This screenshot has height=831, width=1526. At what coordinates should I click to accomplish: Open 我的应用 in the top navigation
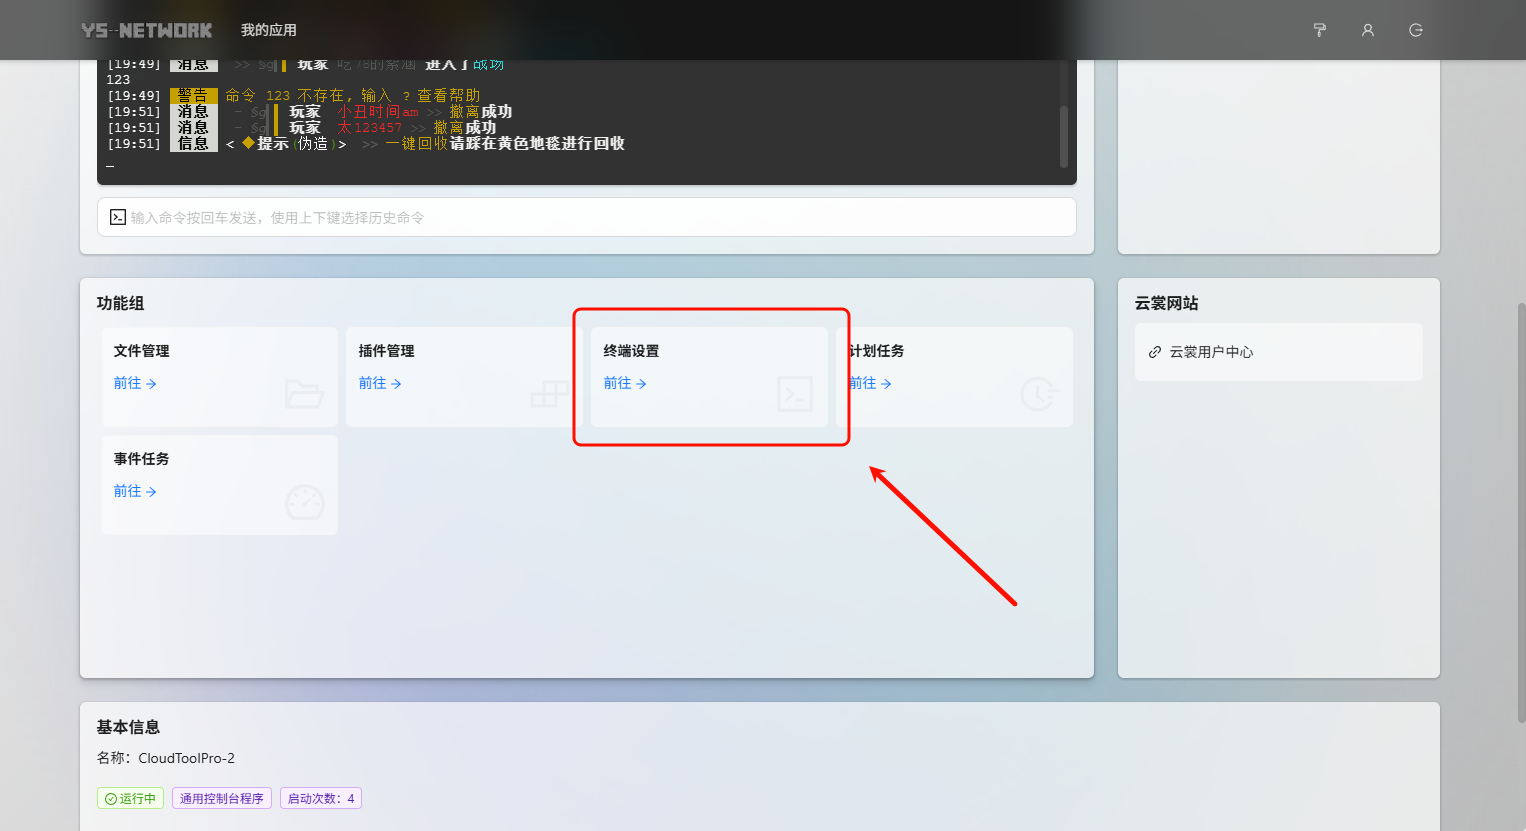[268, 30]
